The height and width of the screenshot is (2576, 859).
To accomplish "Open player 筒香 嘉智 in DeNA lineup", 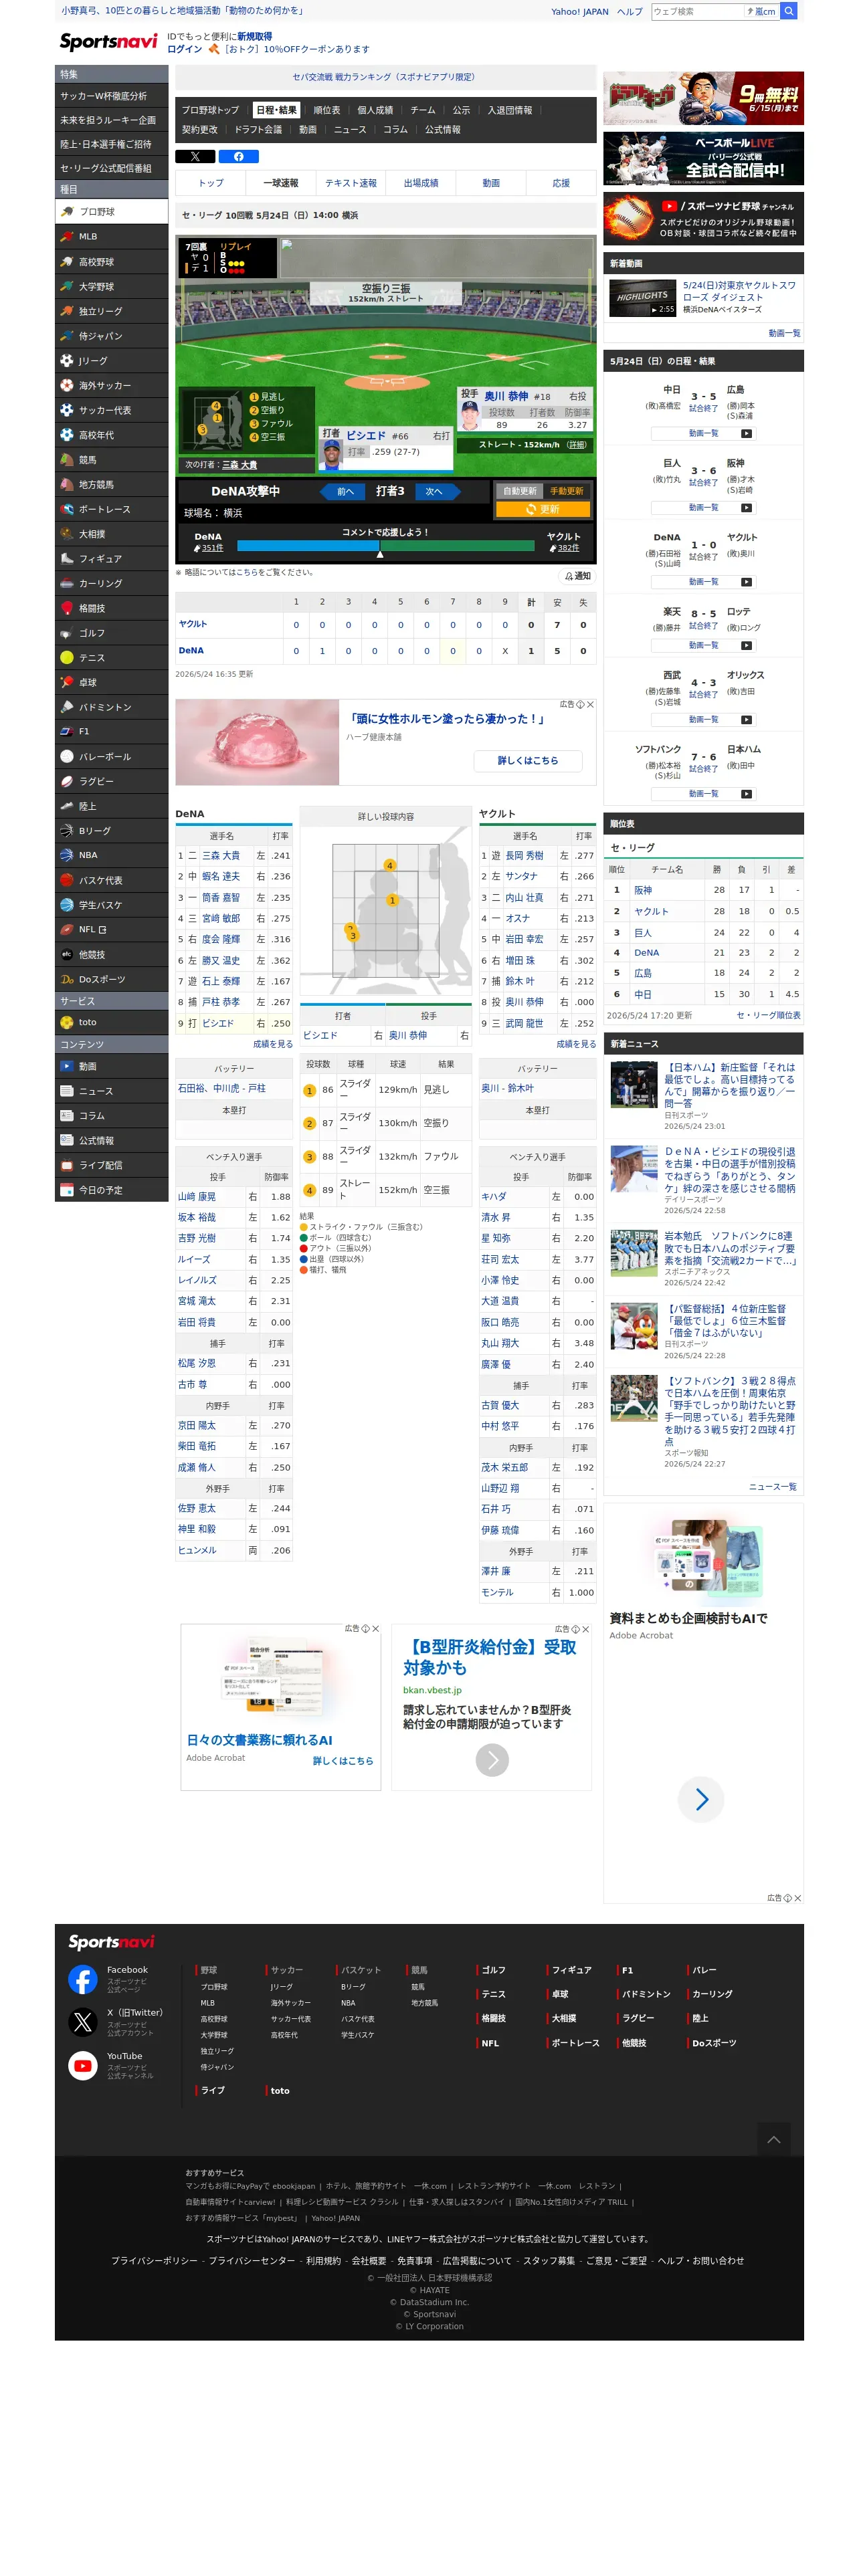I will coord(221,898).
